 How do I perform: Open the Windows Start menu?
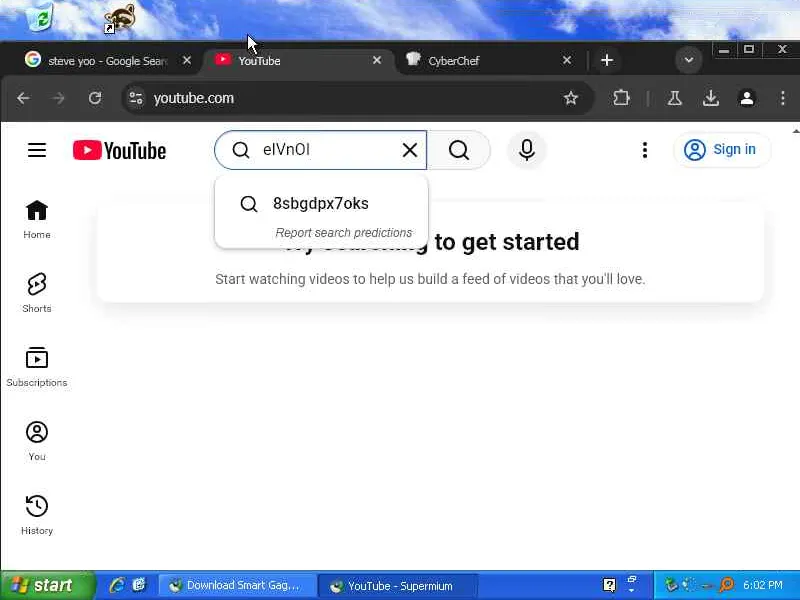(x=47, y=585)
